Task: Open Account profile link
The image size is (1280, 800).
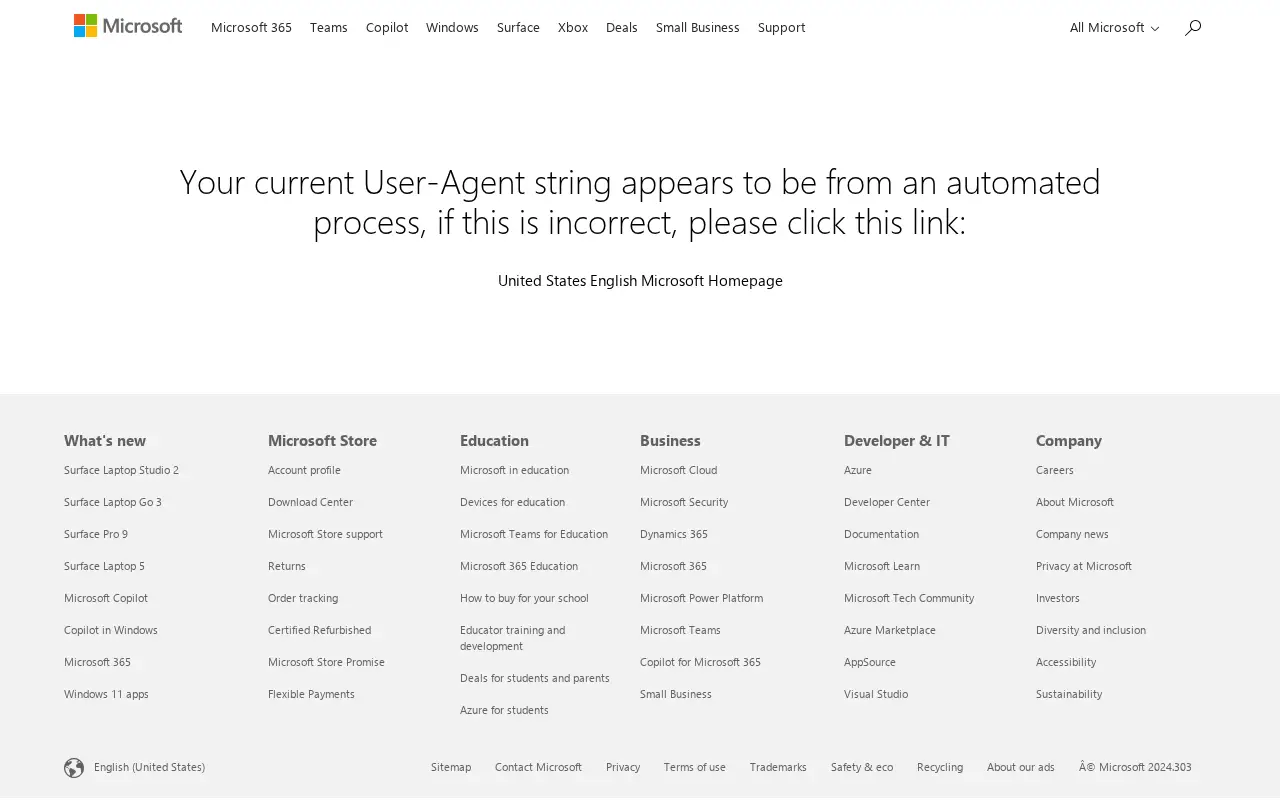Action: tap(304, 470)
